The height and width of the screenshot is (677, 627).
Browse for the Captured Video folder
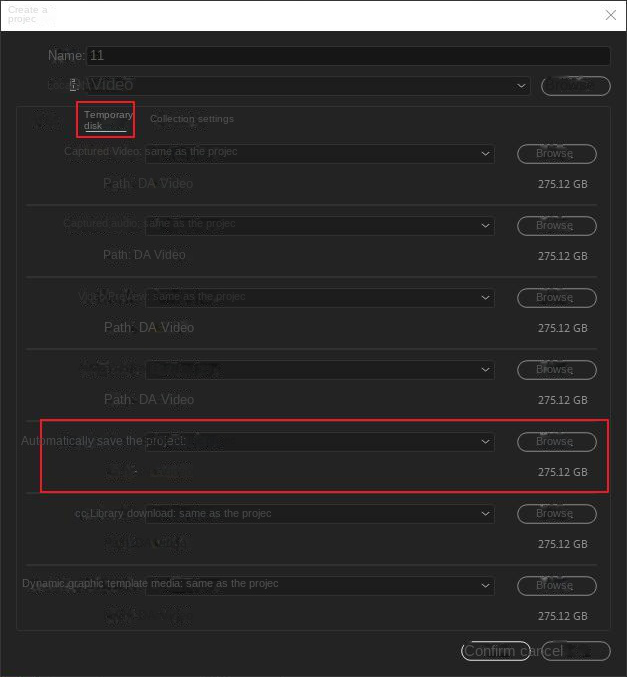tap(556, 154)
